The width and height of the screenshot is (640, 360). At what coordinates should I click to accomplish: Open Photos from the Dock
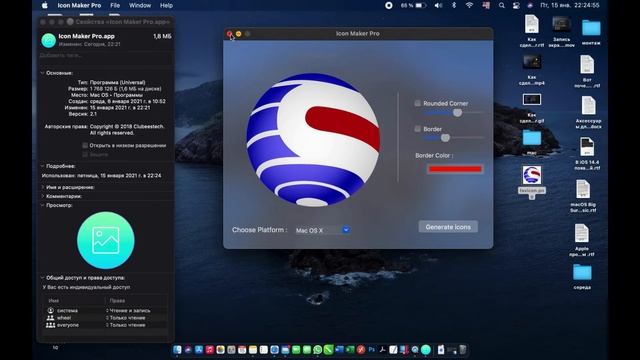[220, 349]
